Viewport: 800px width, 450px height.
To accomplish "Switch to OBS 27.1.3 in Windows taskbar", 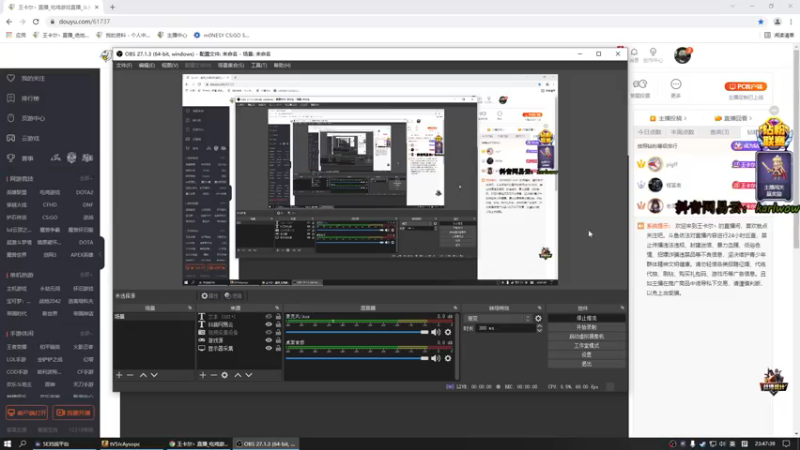I will pos(265,444).
